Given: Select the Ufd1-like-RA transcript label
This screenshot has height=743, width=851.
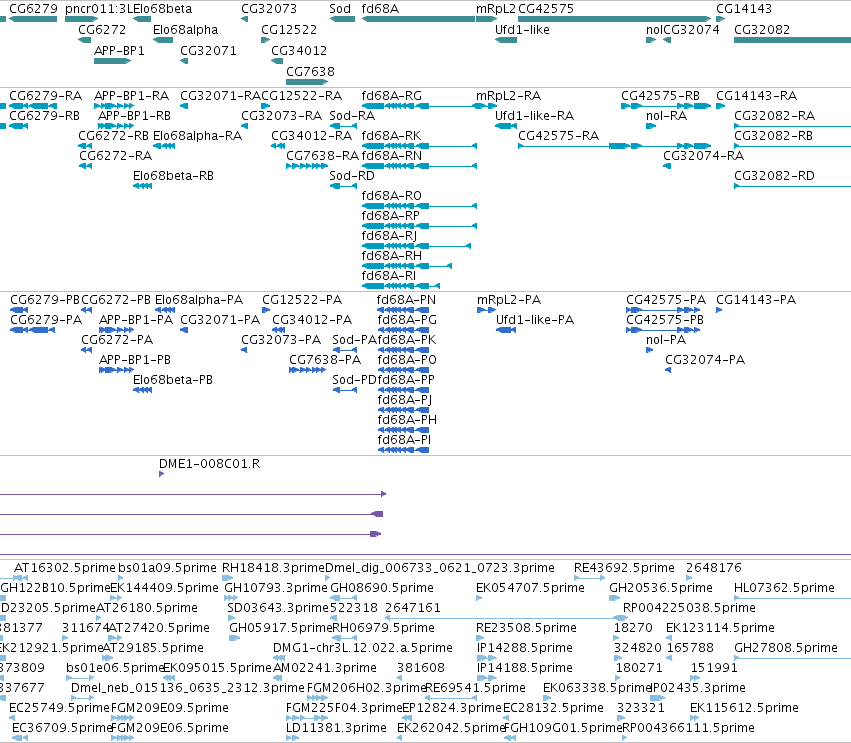Looking at the screenshot, I should pyautogui.click(x=535, y=116).
